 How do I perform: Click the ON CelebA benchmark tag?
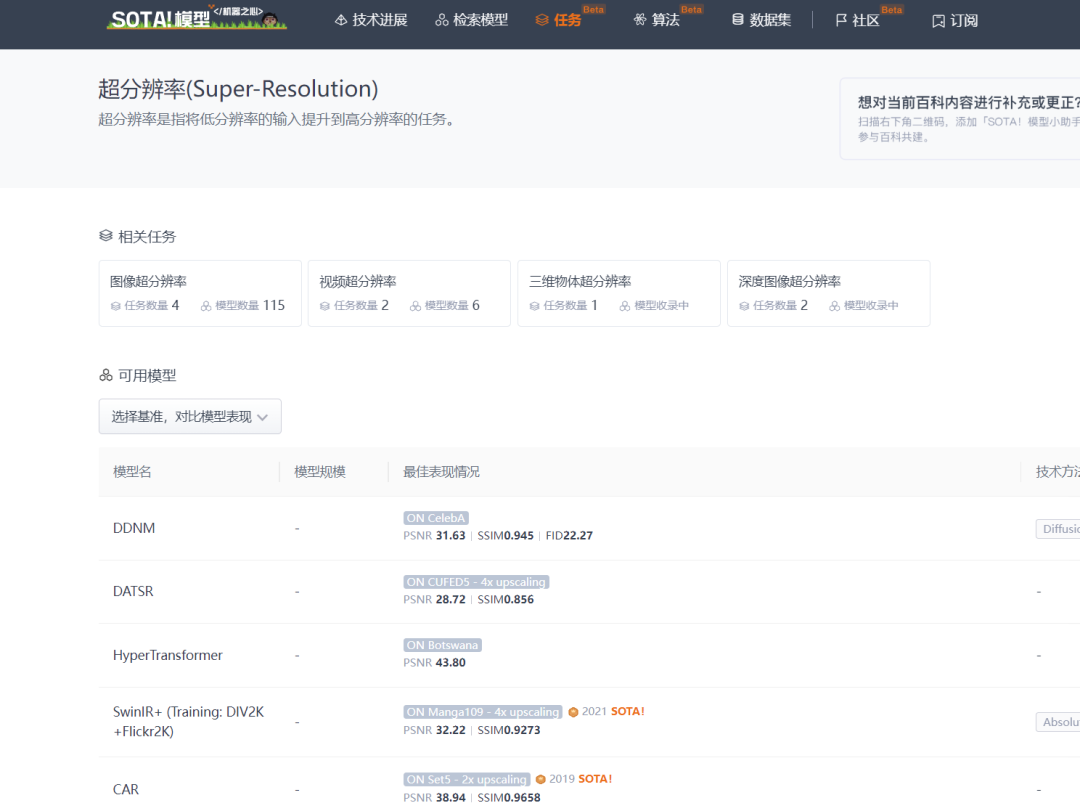click(x=436, y=517)
